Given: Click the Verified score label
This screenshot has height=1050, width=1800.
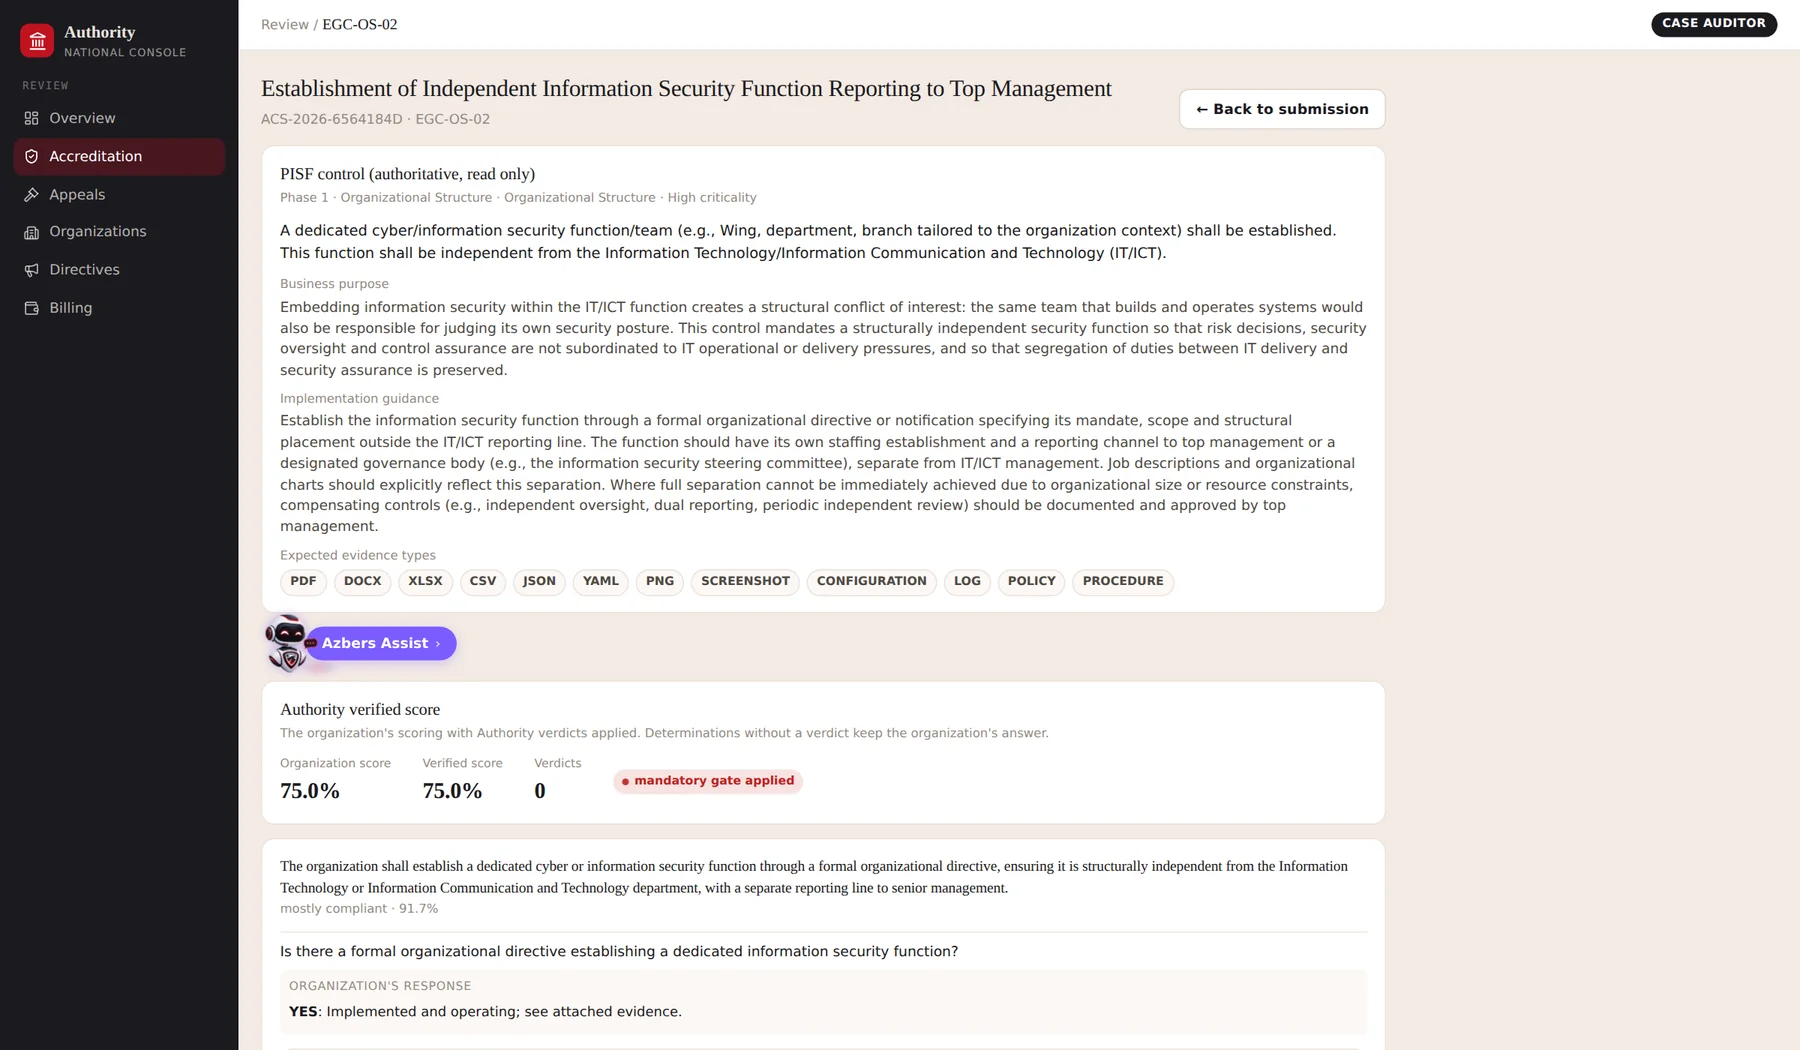Looking at the screenshot, I should click(x=462, y=763).
